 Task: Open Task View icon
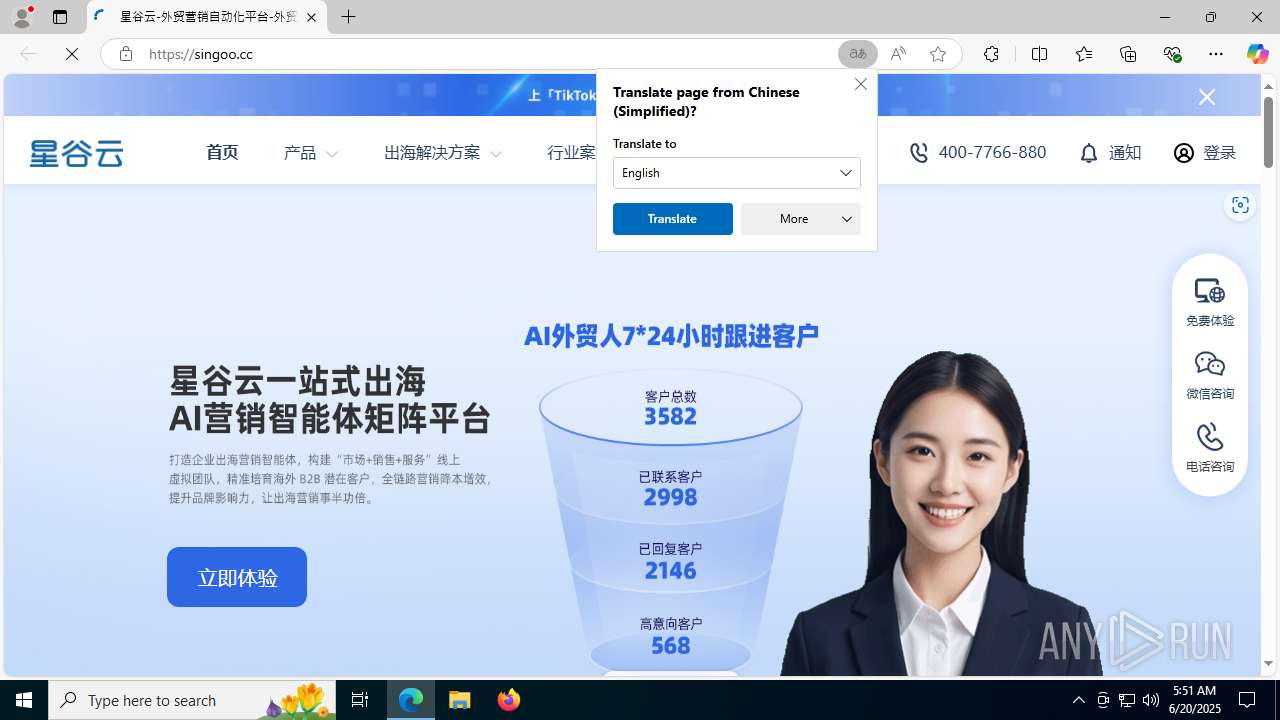point(360,700)
